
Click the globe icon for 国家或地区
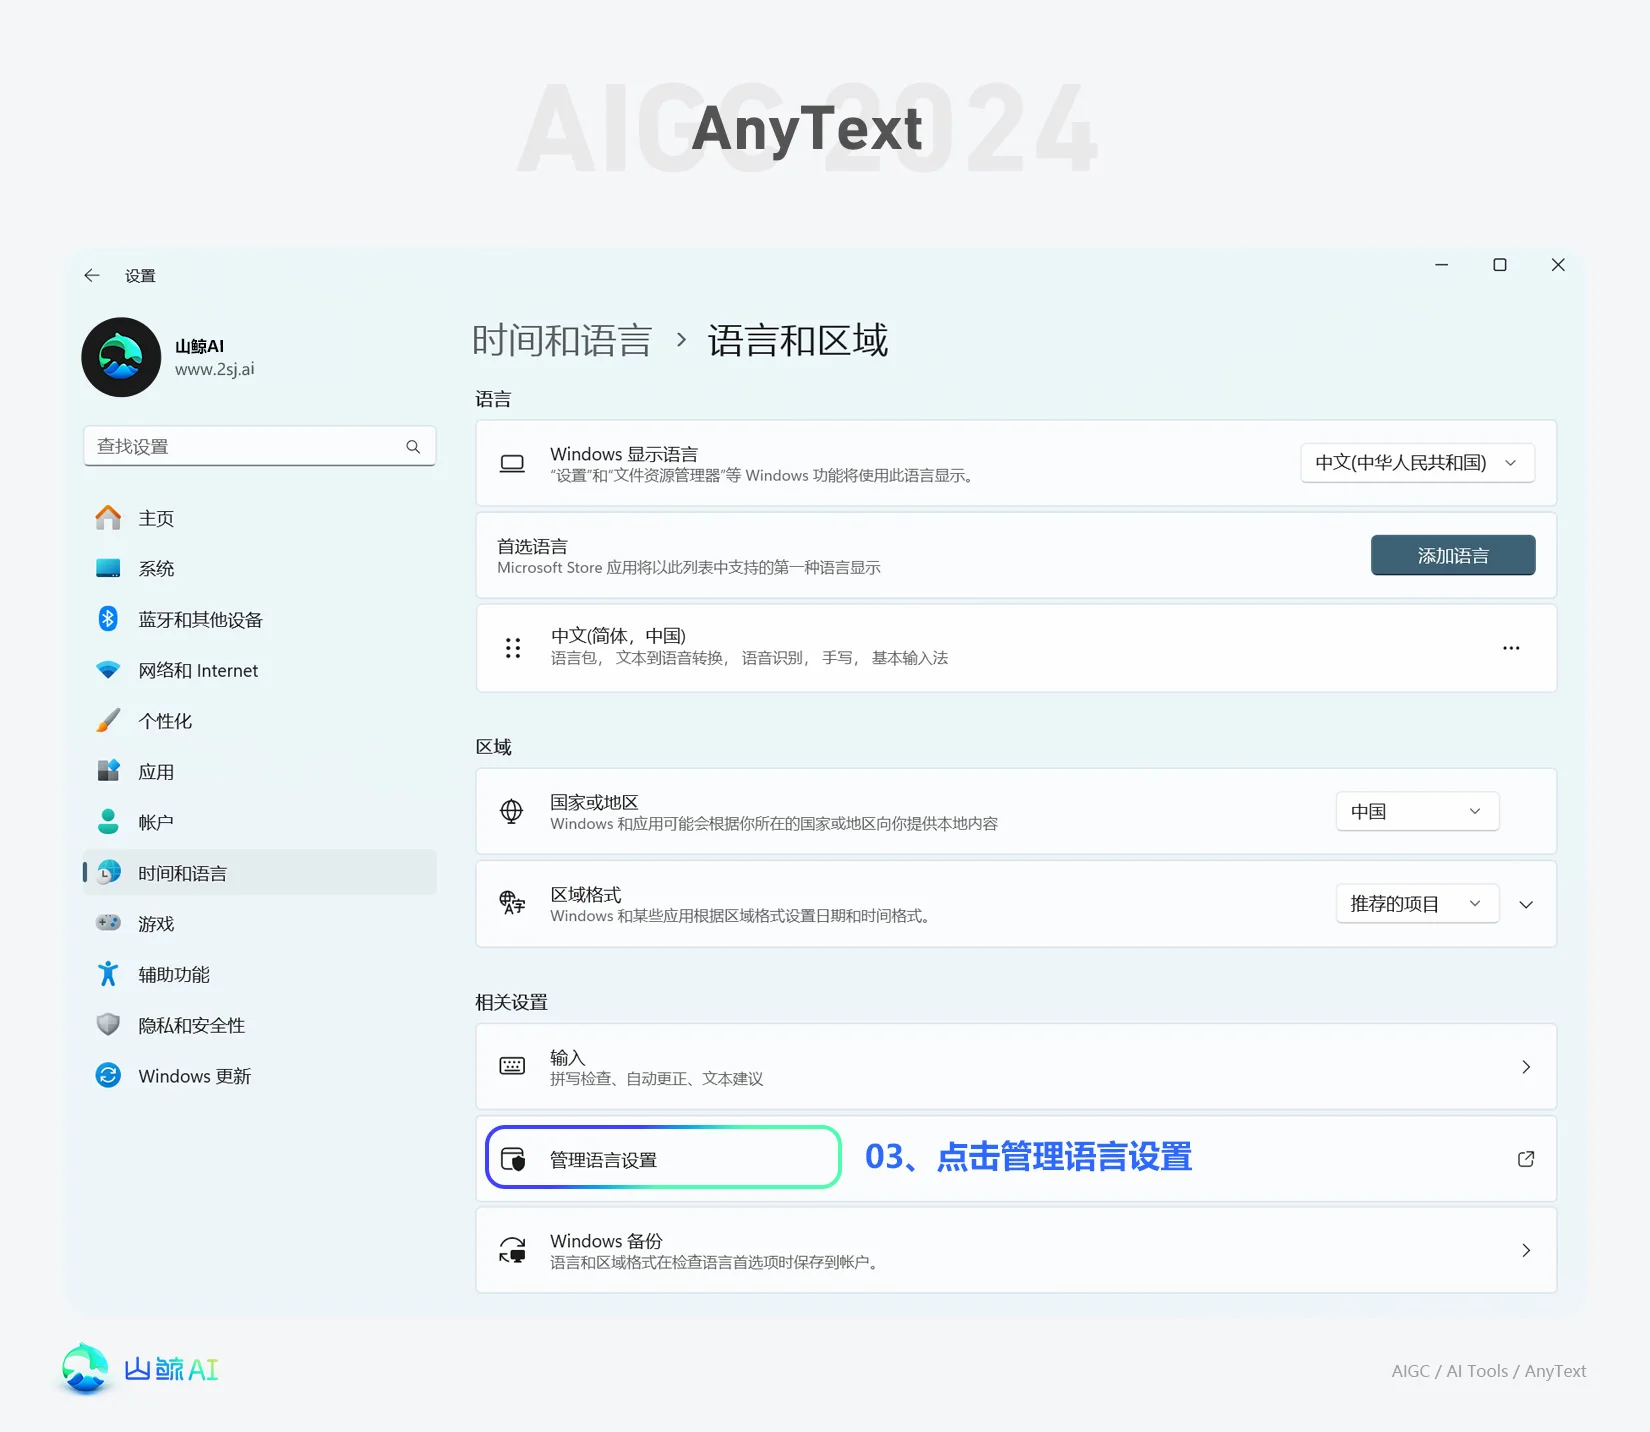[x=511, y=811]
